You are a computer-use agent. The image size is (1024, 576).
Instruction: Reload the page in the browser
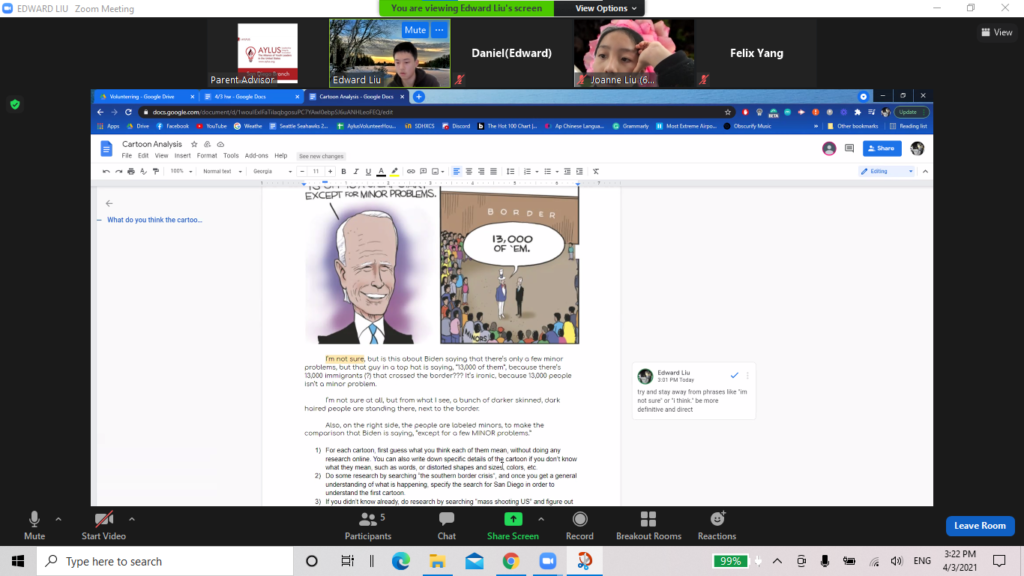[x=128, y=112]
